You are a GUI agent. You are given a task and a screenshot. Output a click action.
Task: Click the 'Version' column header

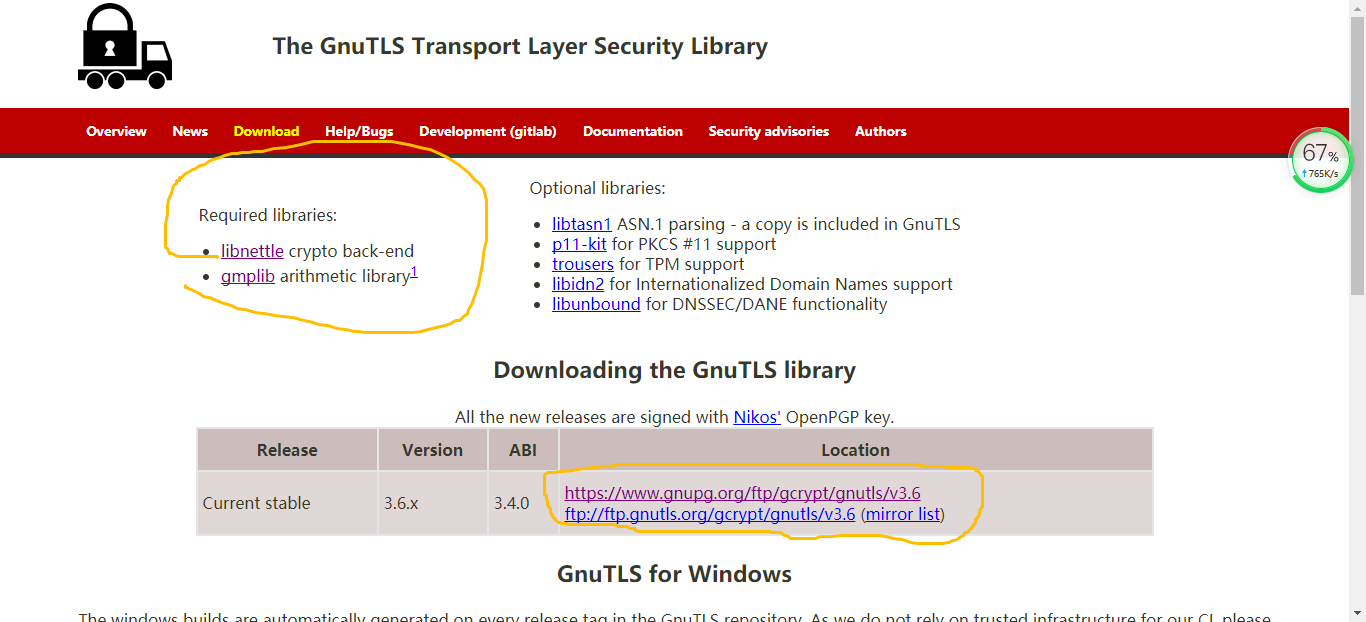pyautogui.click(x=433, y=450)
